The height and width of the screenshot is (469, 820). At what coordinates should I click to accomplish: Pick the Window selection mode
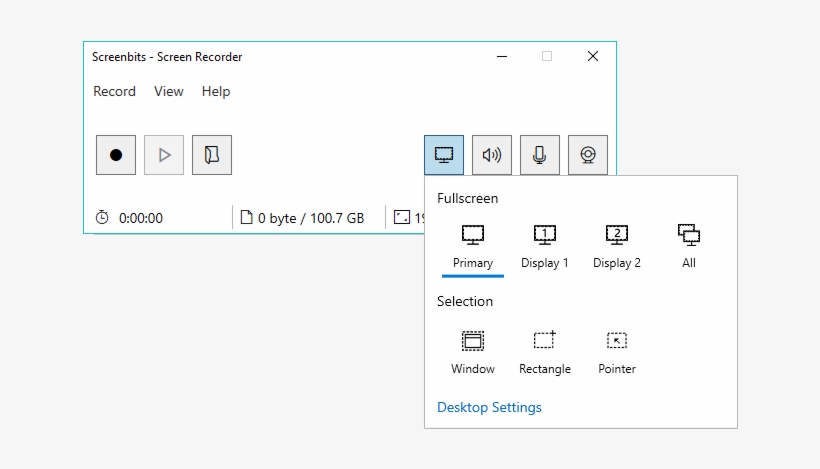pyautogui.click(x=473, y=353)
